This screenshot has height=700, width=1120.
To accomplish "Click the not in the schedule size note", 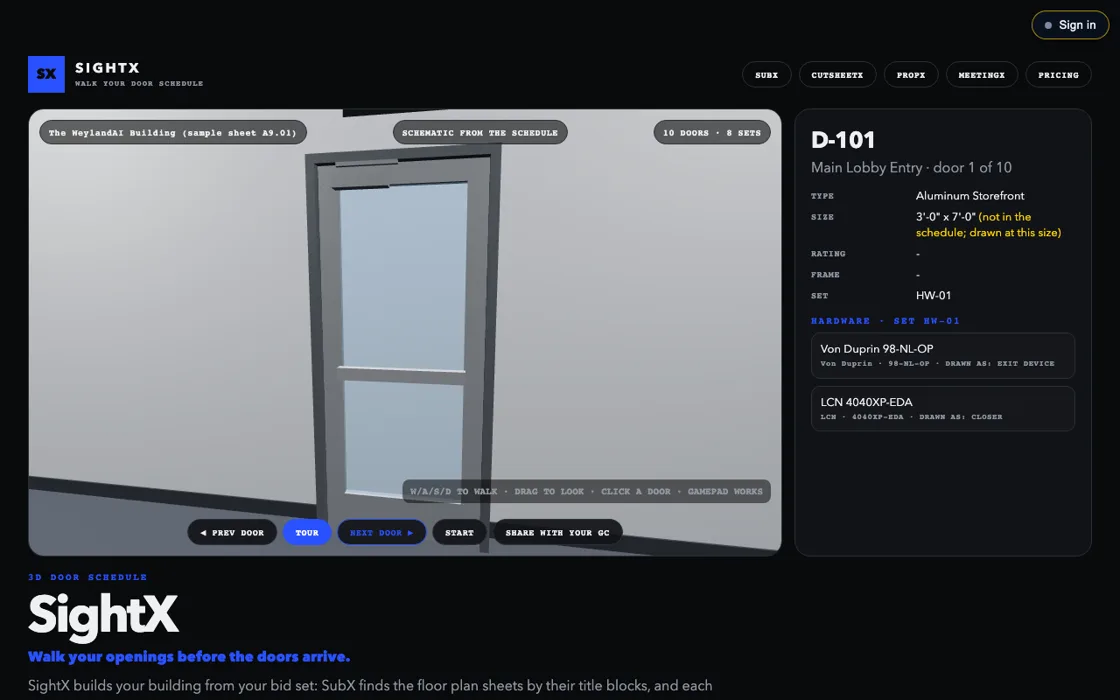I will pos(989,224).
